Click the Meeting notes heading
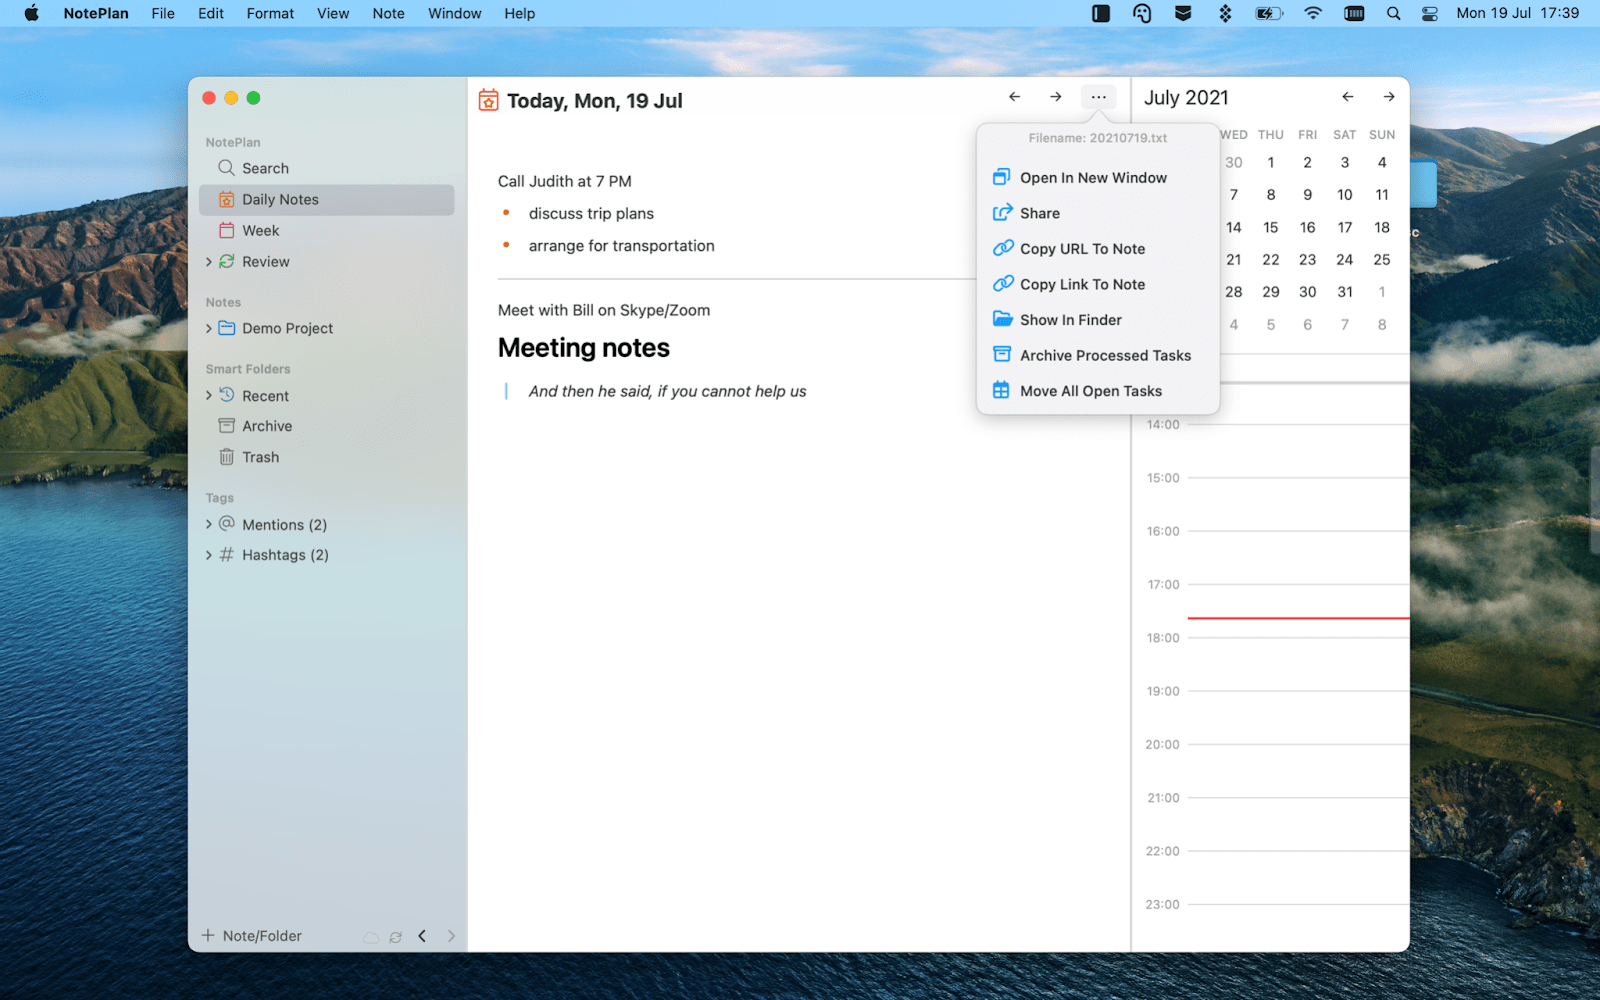The width and height of the screenshot is (1600, 1000). pyautogui.click(x=584, y=348)
